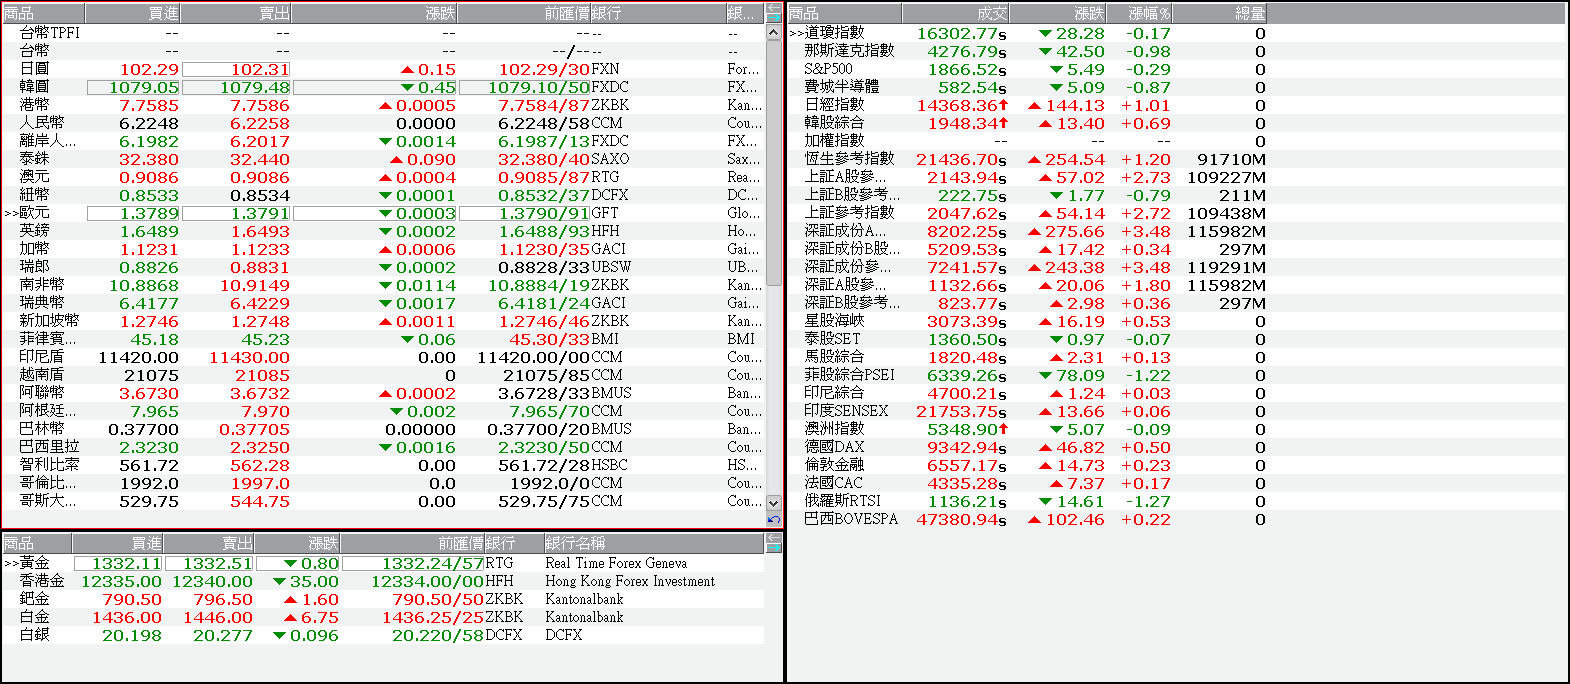Click 韓圜 buy price 1079.05
Screen dimensions: 1570x684
(134, 87)
